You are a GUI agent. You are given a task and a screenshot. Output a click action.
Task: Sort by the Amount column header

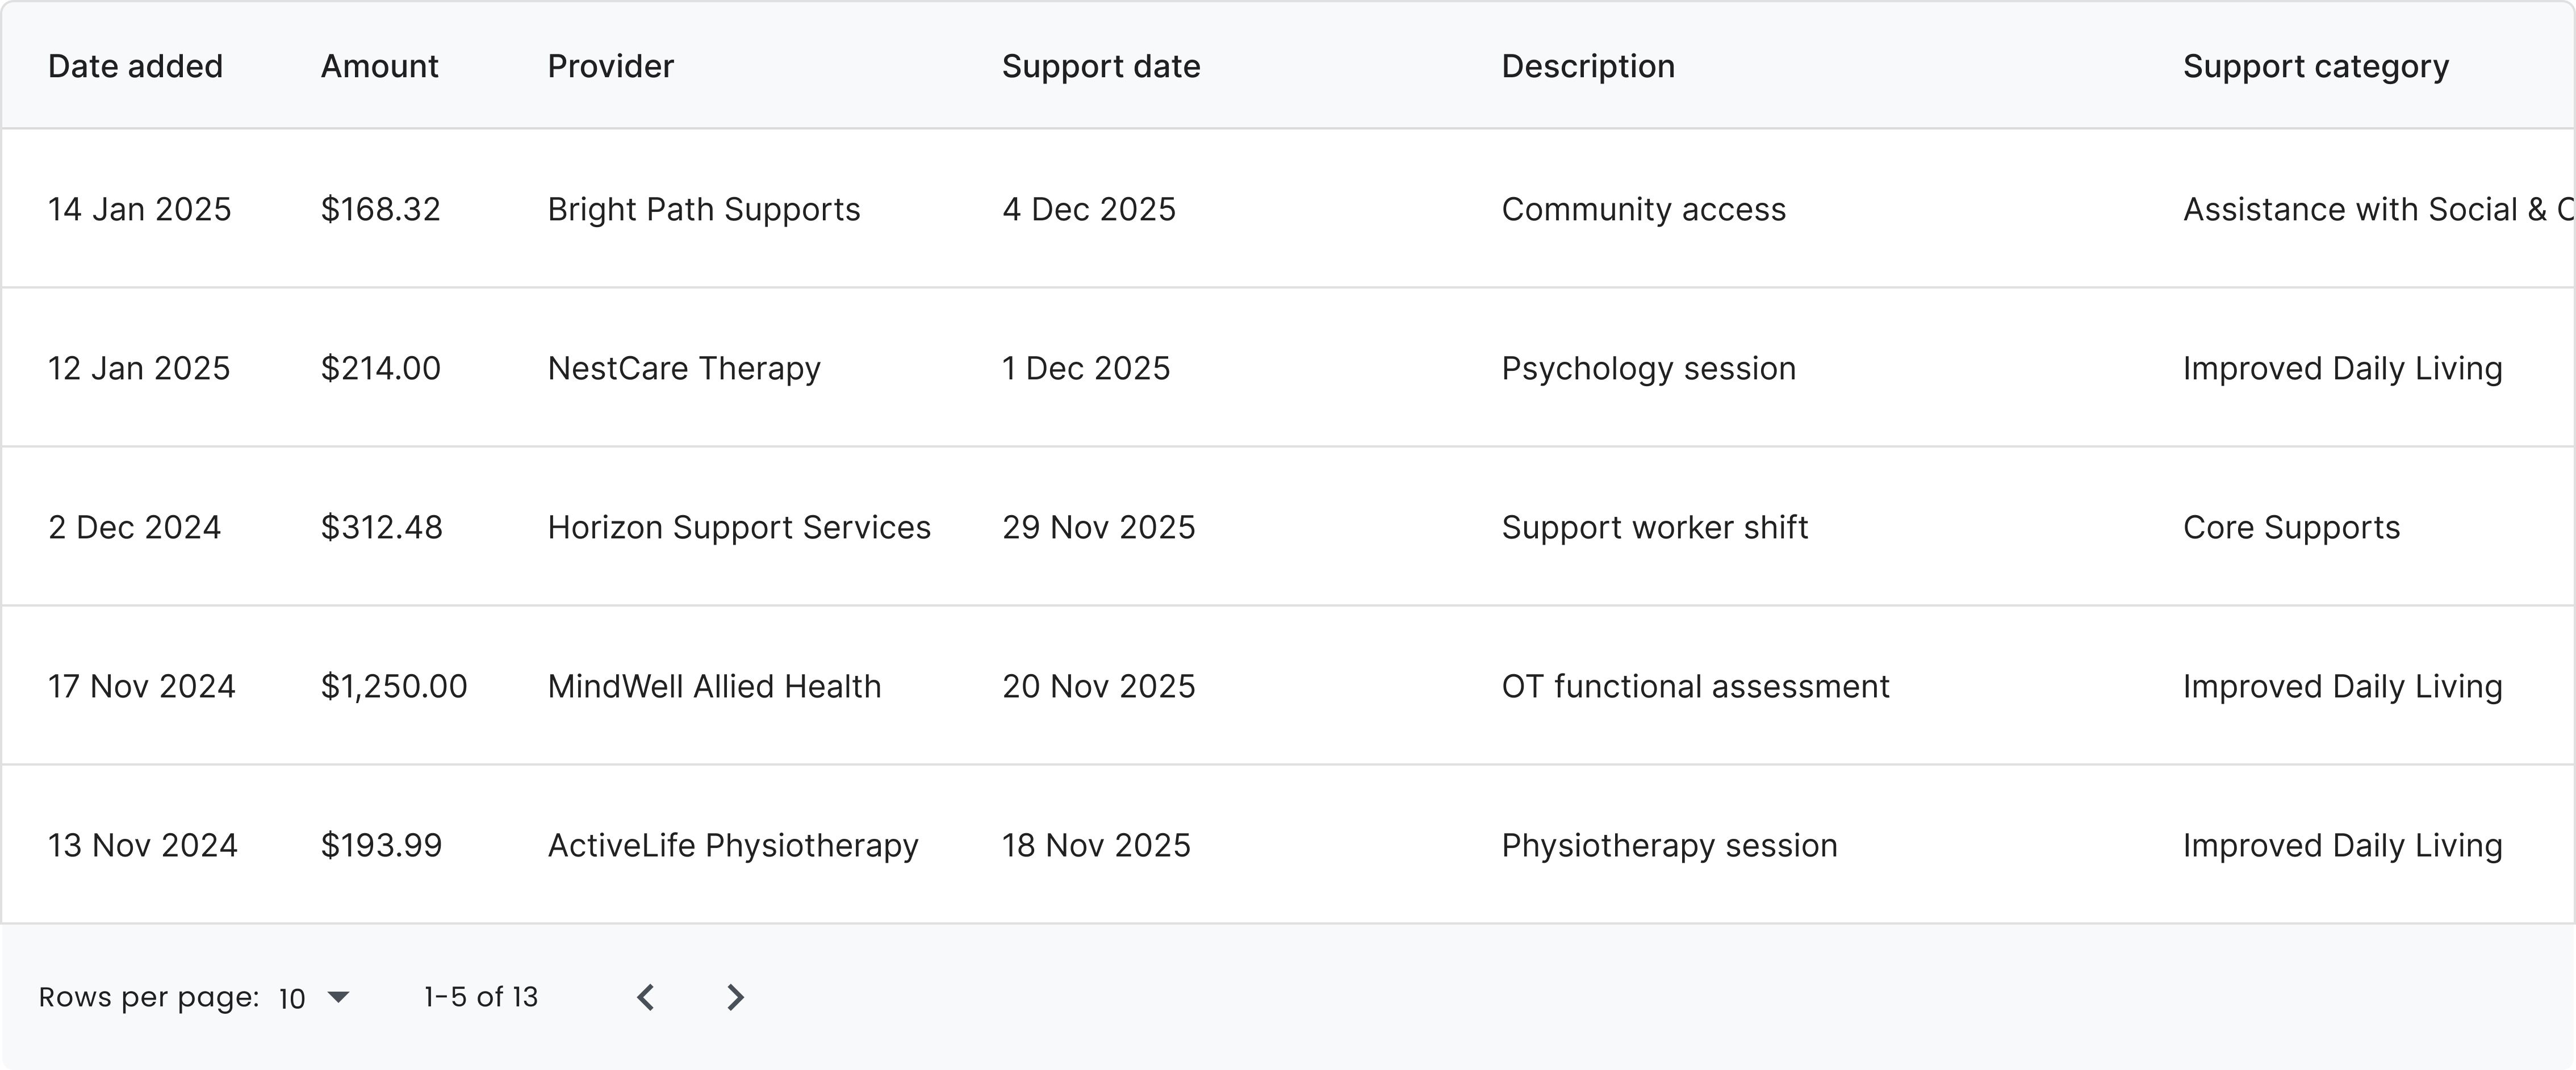pyautogui.click(x=379, y=66)
